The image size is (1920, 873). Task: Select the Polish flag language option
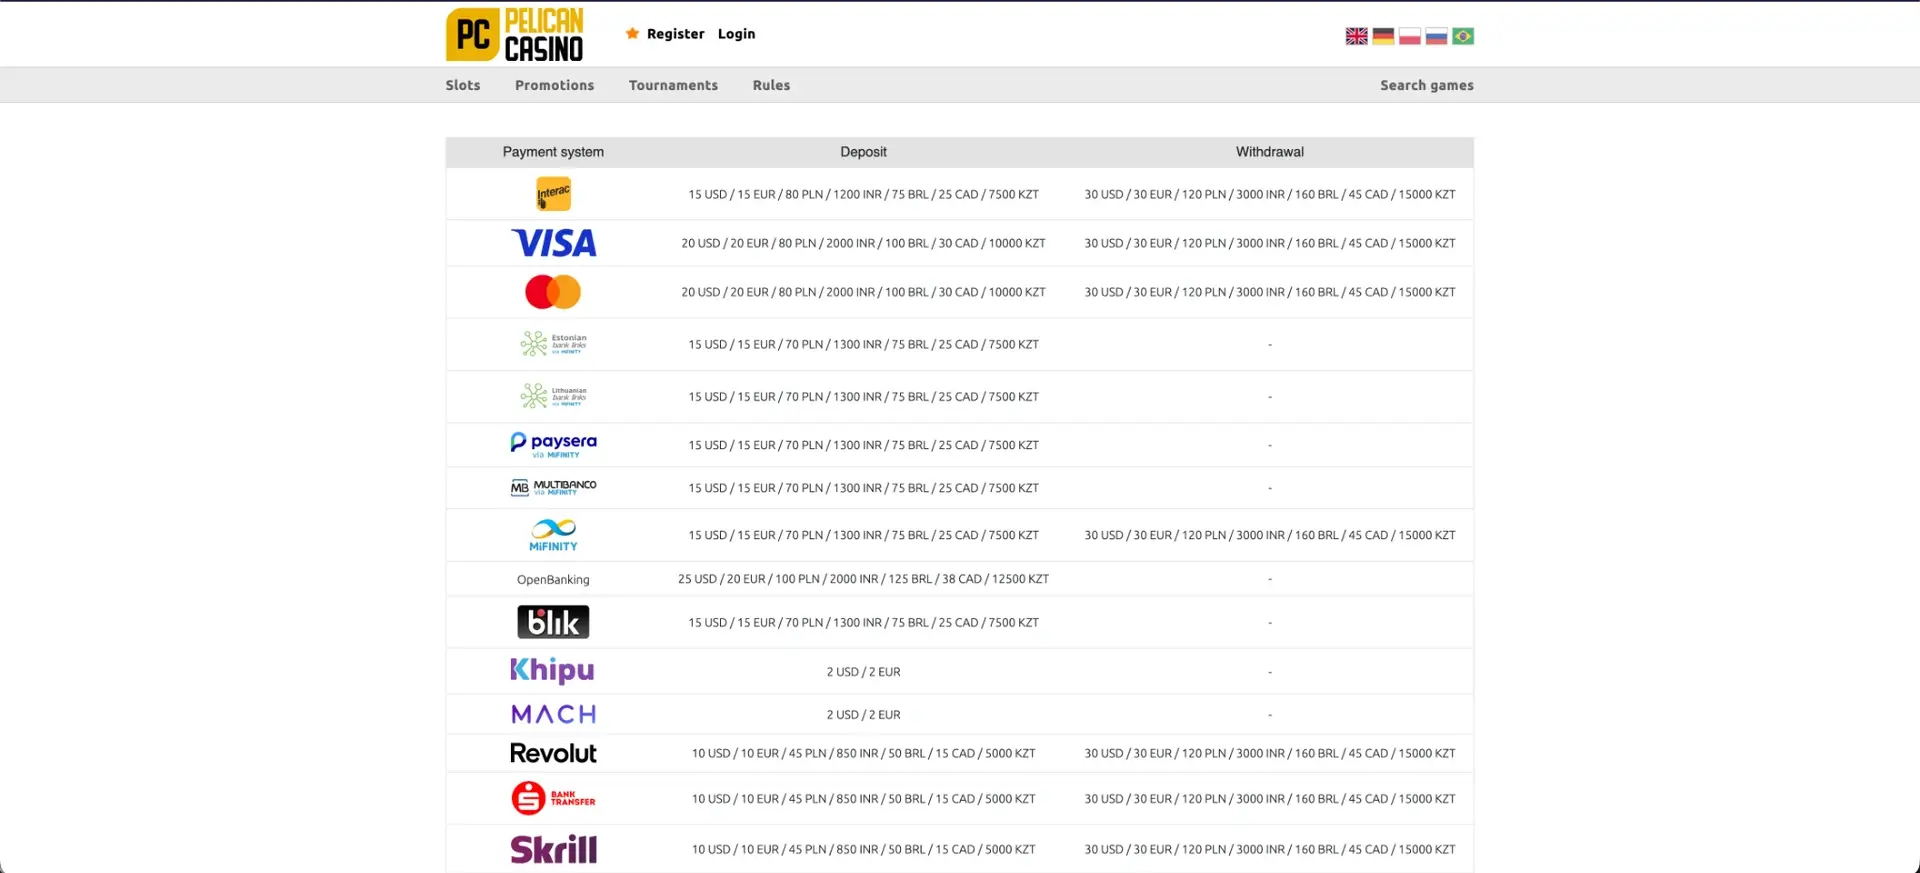1410,36
